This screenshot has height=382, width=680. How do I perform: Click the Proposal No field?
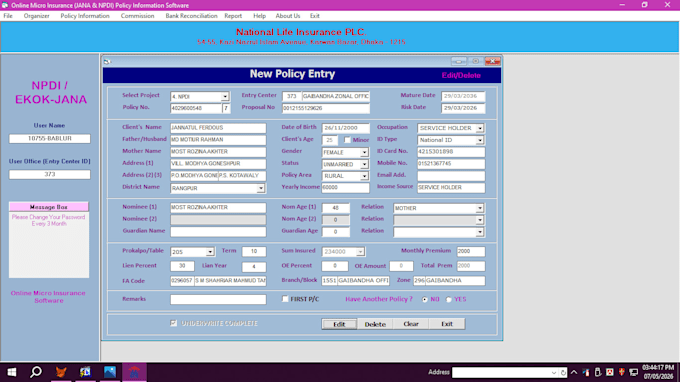pyautogui.click(x=326, y=108)
